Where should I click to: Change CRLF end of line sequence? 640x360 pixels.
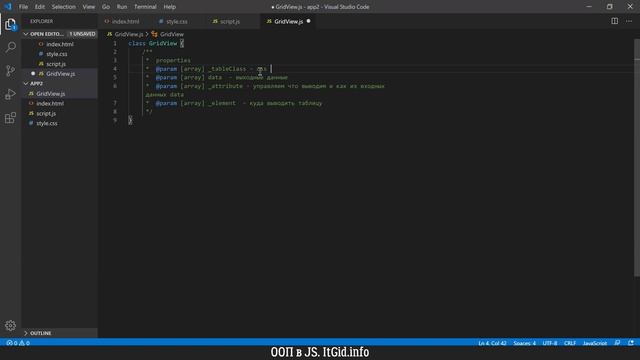point(570,343)
